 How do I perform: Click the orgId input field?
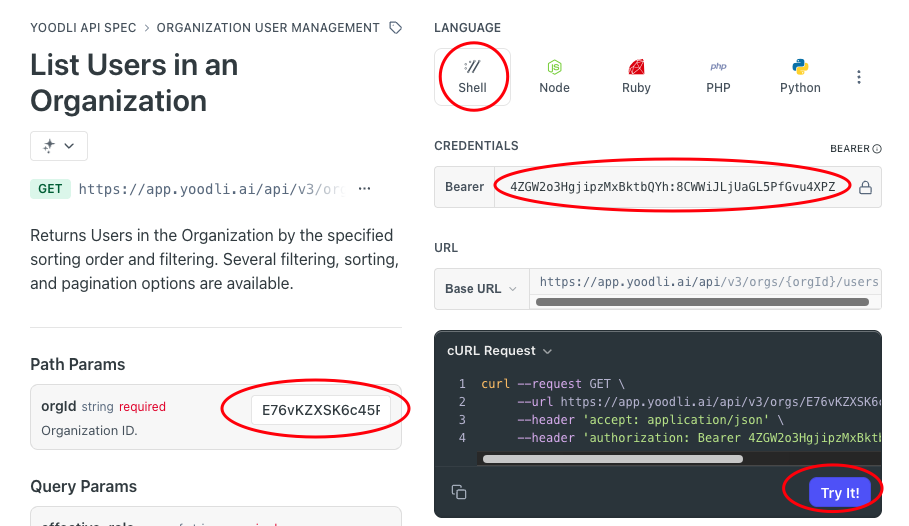pyautogui.click(x=321, y=410)
